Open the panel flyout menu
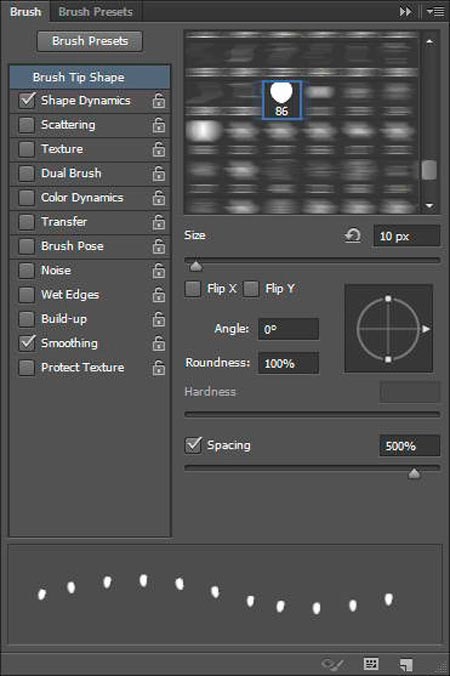This screenshot has height=676, width=450. (435, 12)
